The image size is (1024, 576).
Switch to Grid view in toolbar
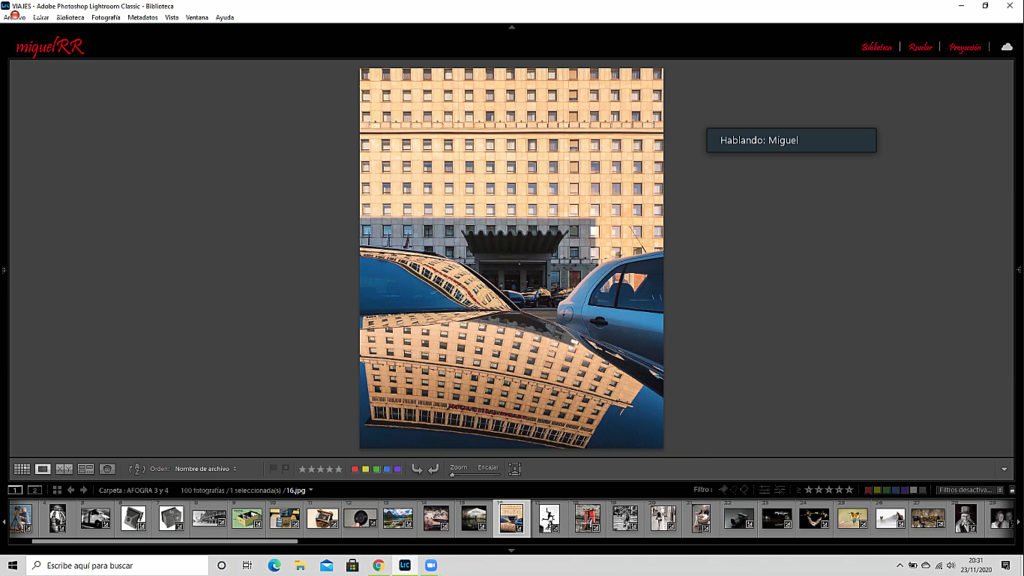pos(21,469)
